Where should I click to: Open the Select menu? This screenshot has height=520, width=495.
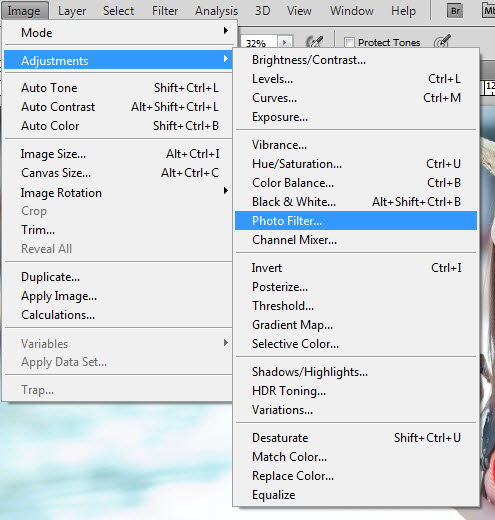tap(118, 11)
